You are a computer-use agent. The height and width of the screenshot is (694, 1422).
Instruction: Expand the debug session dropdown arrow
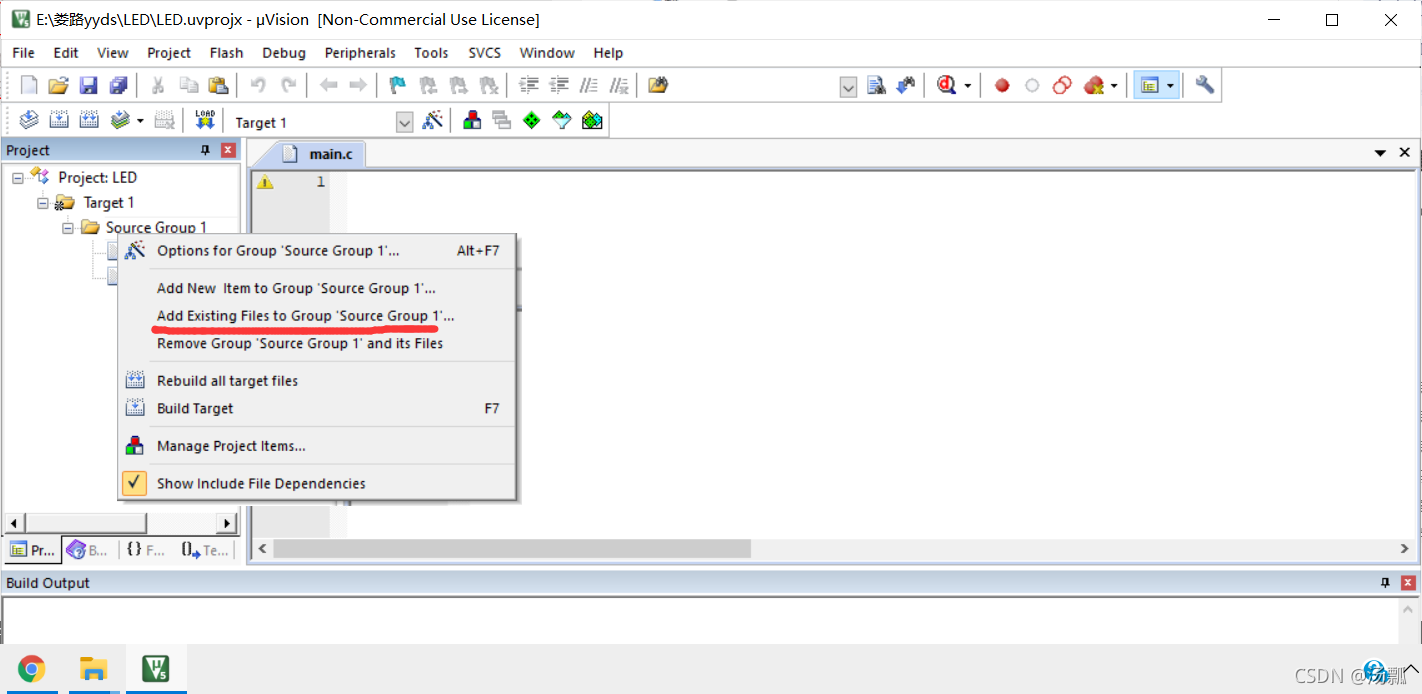click(x=967, y=86)
